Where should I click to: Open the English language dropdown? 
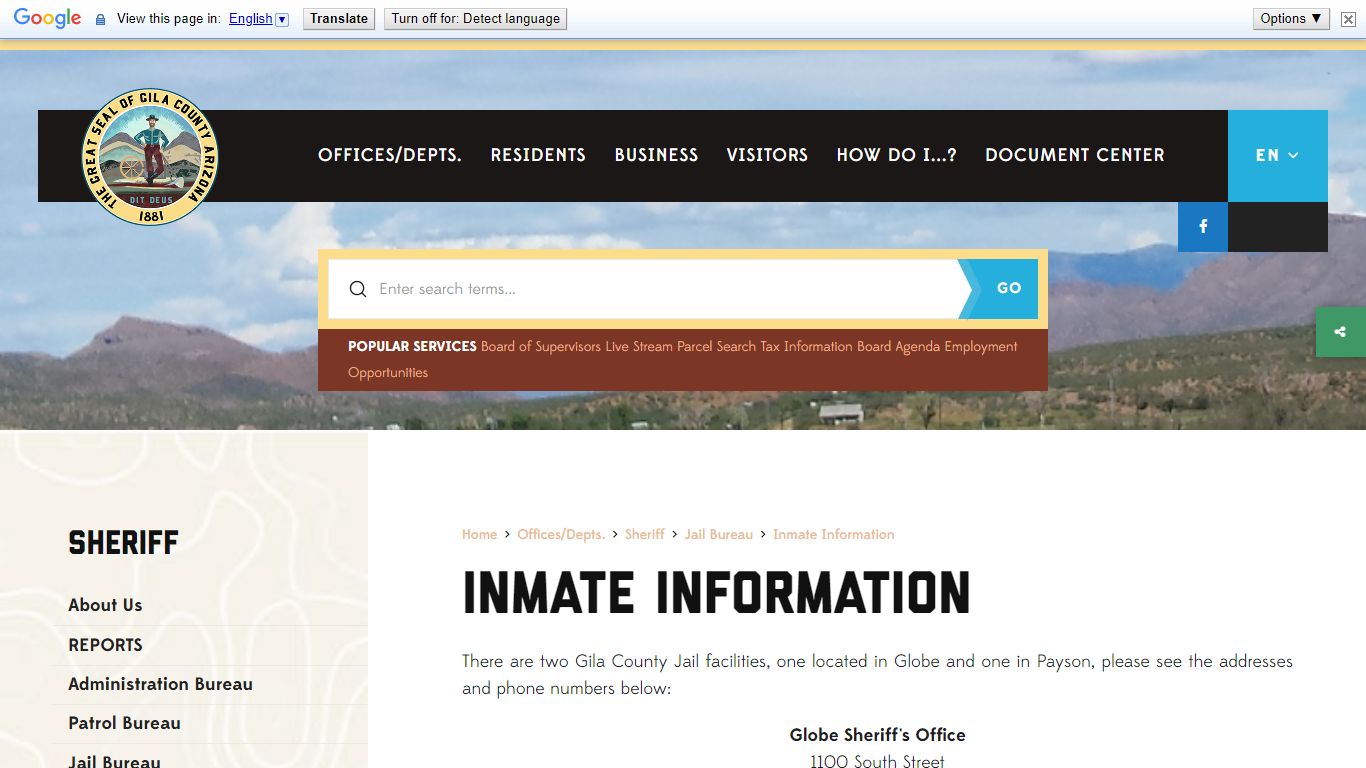(x=258, y=19)
